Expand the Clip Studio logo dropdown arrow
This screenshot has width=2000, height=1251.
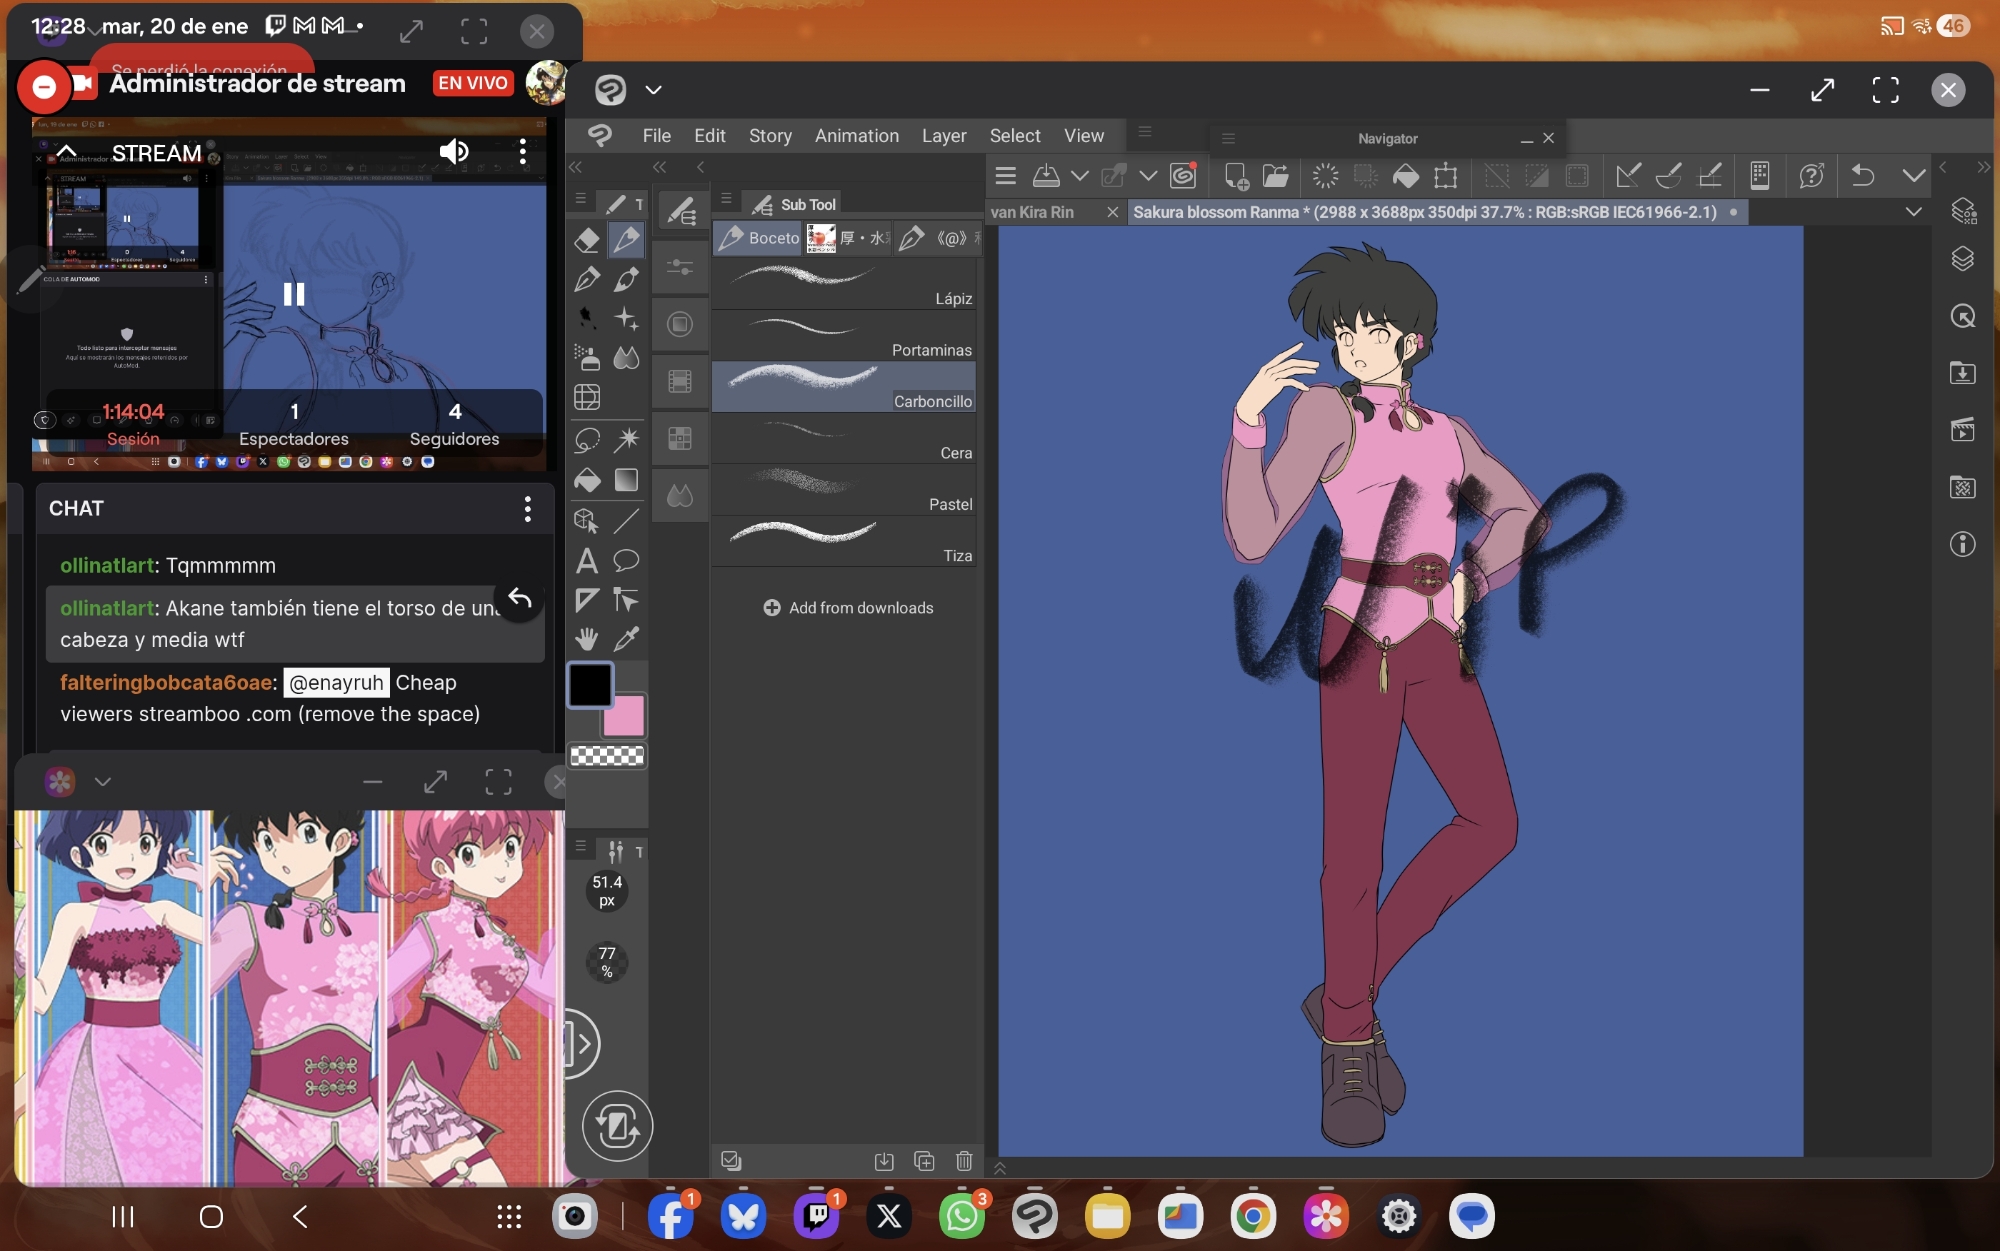(654, 90)
